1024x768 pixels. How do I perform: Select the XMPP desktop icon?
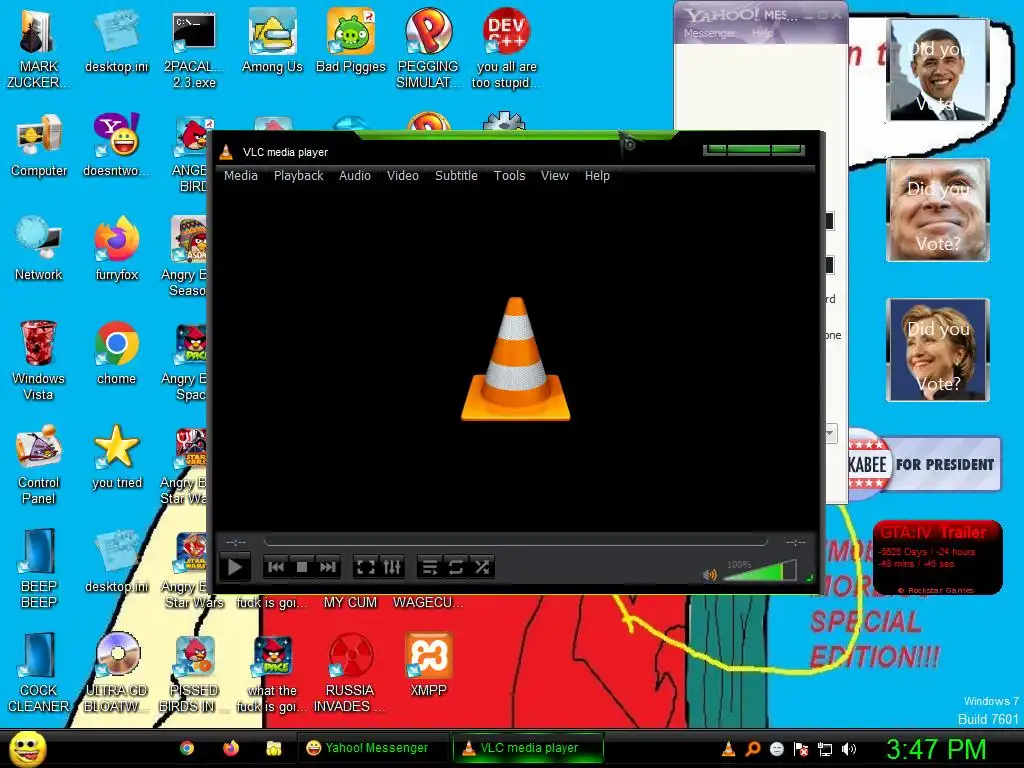click(428, 665)
